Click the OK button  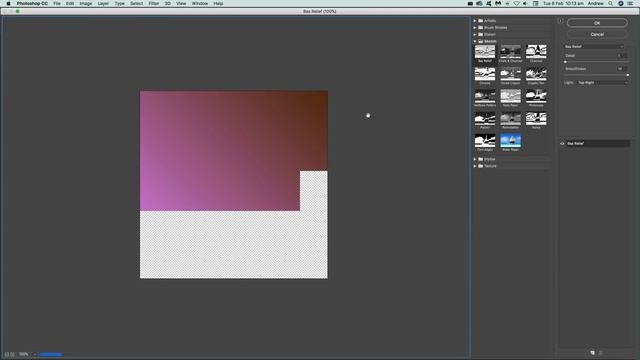tap(597, 23)
